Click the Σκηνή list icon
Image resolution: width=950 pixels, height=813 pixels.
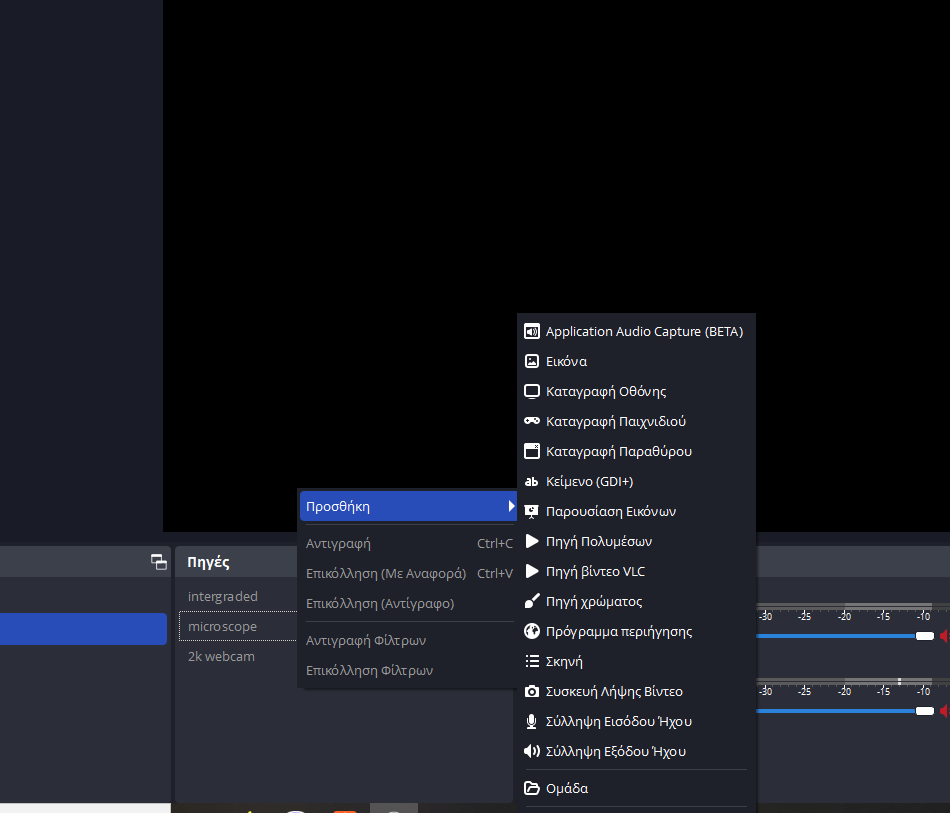[531, 661]
